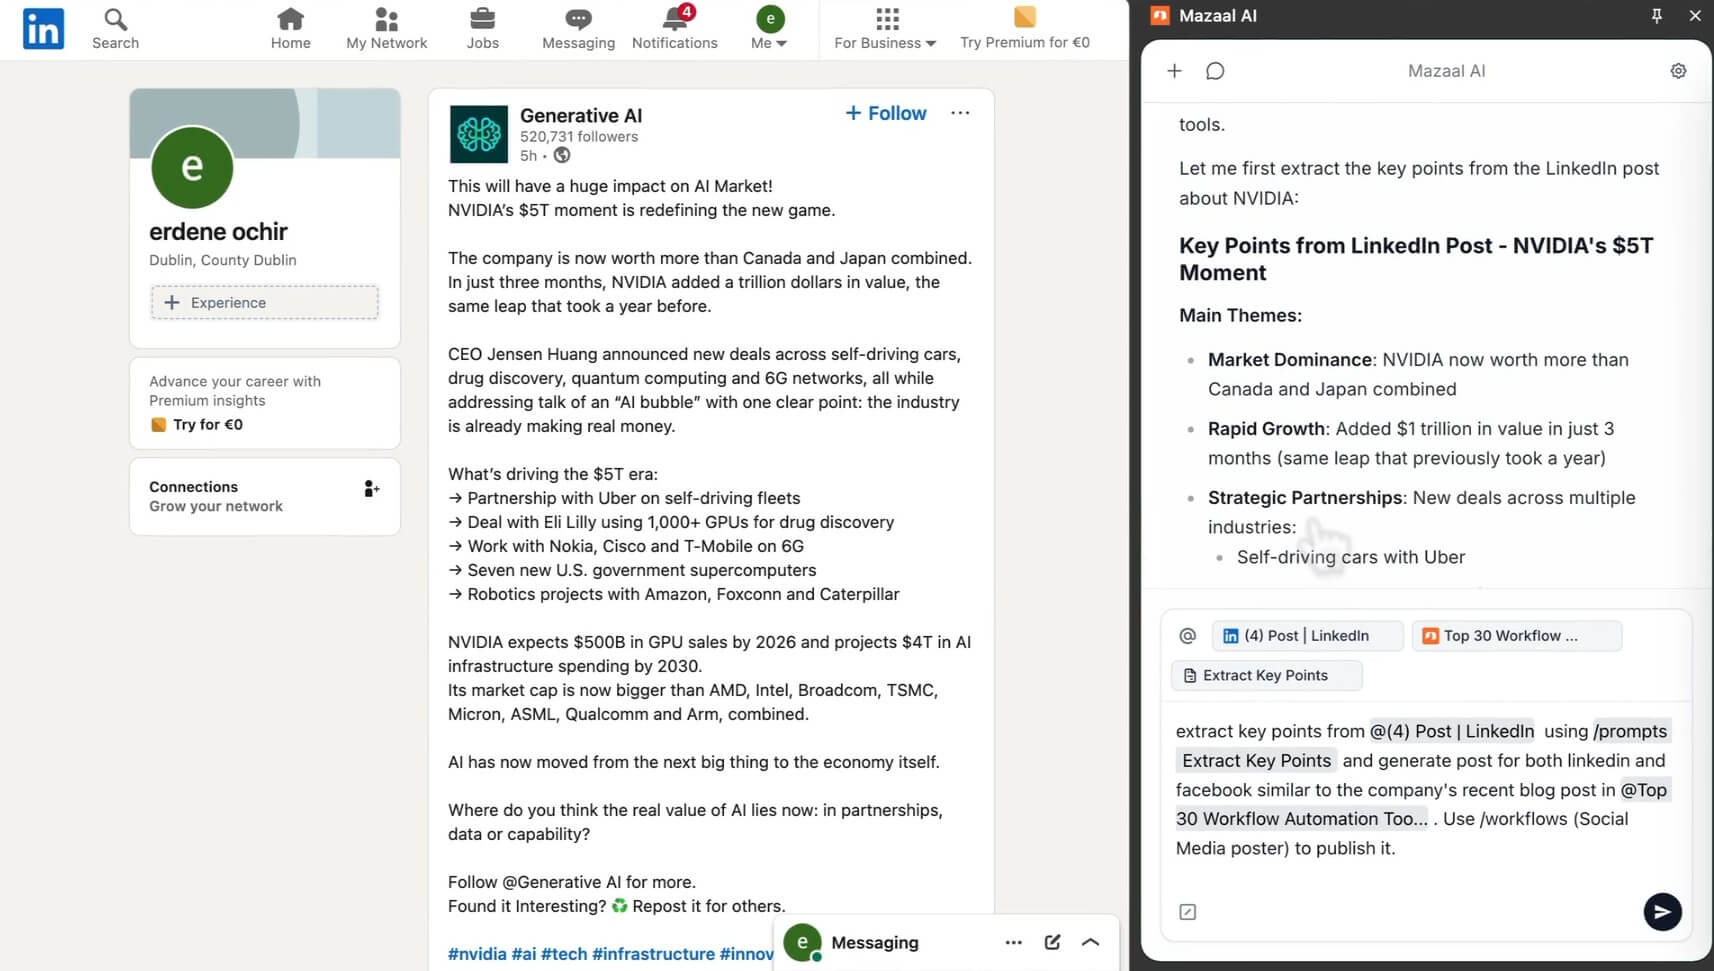Open Generative AI page name
This screenshot has width=1714, height=971.
581,115
